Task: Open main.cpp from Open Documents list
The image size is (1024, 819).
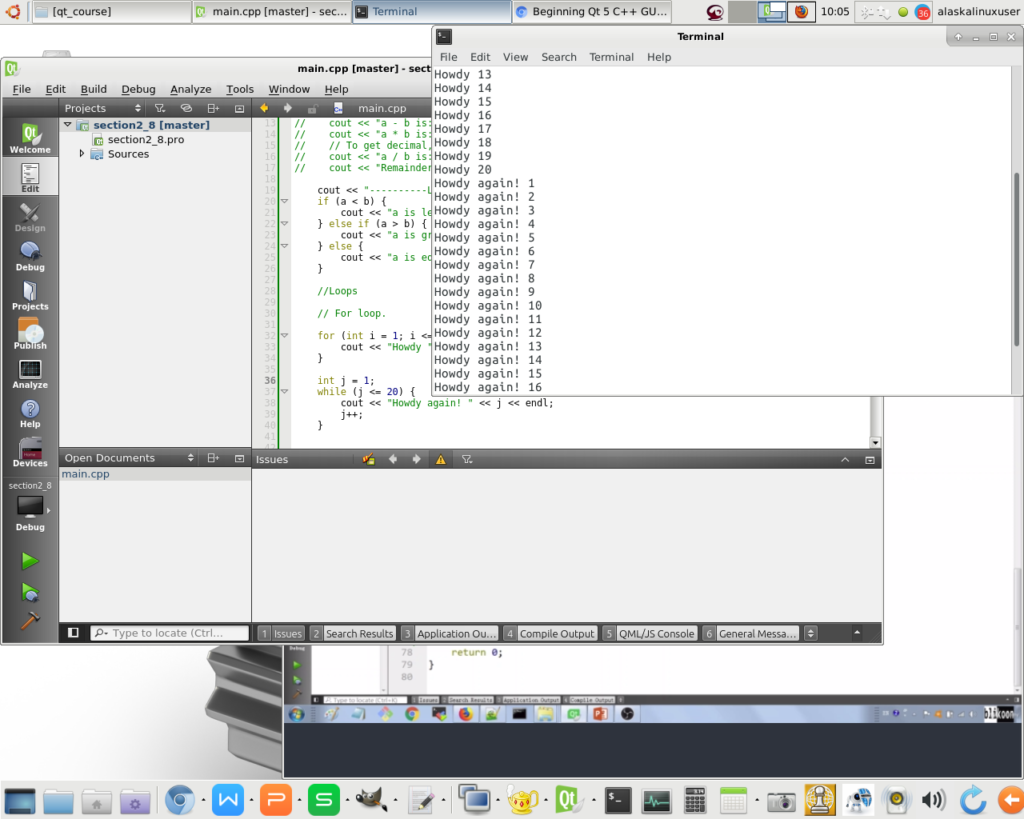Action: coord(86,474)
